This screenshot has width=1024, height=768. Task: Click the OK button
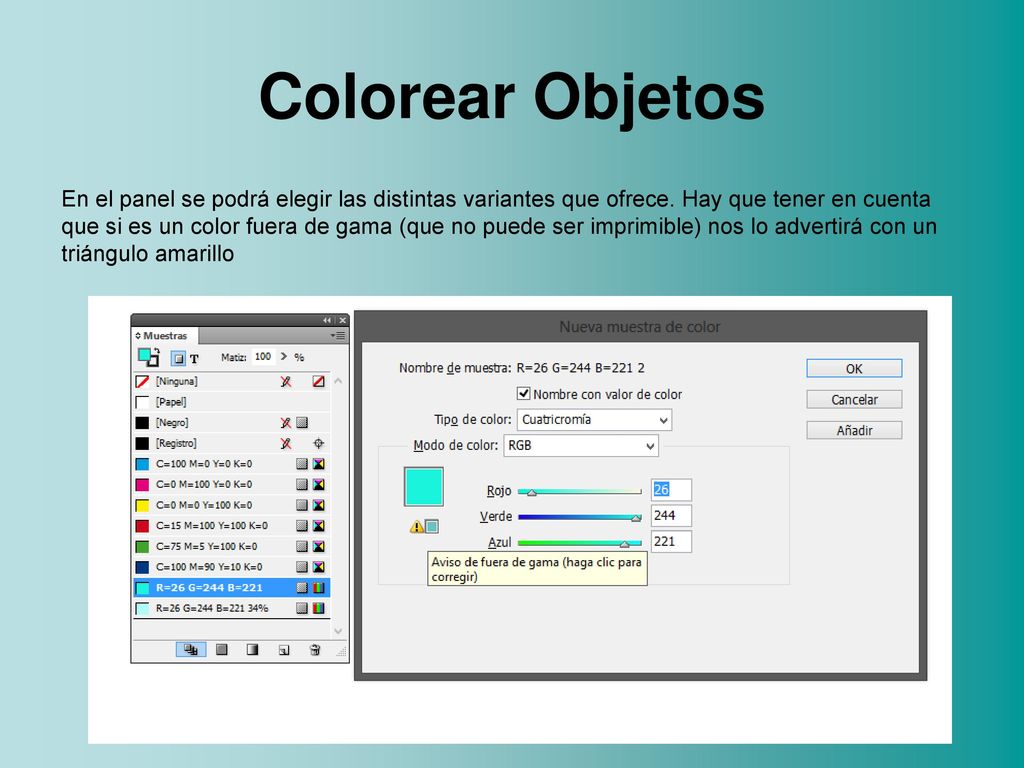coord(854,368)
